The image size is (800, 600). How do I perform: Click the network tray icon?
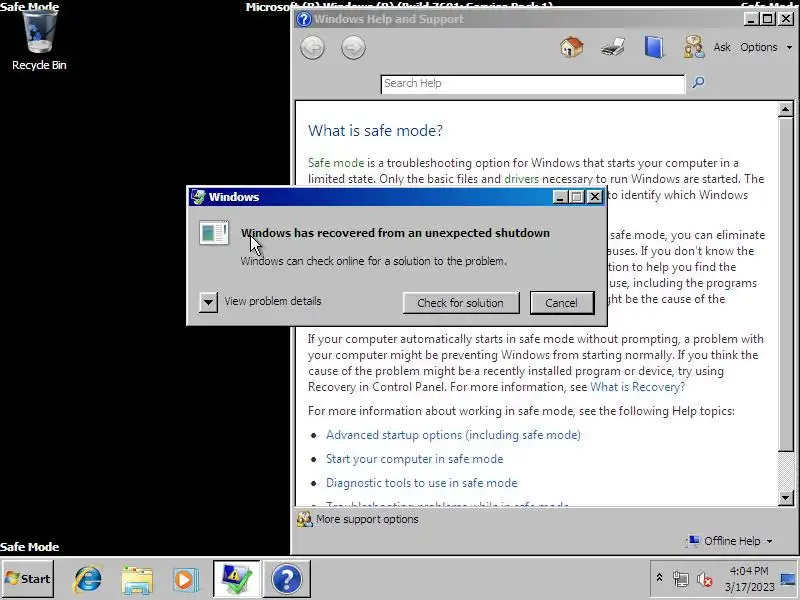[x=680, y=579]
